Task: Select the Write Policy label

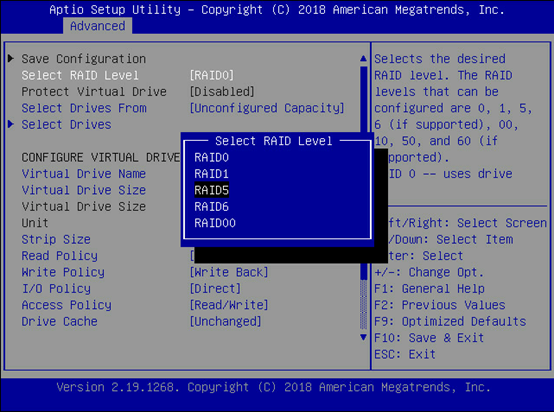Action: (x=63, y=272)
